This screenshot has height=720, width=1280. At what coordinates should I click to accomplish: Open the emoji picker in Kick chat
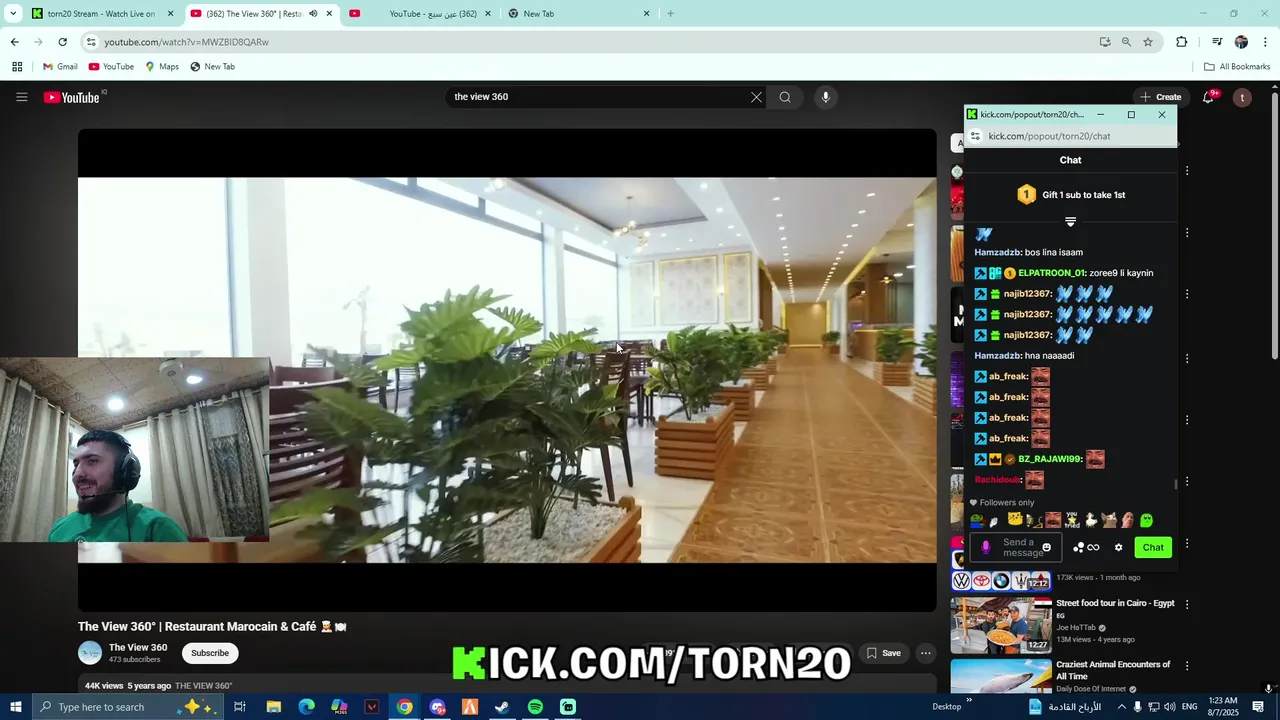pos(1047,547)
